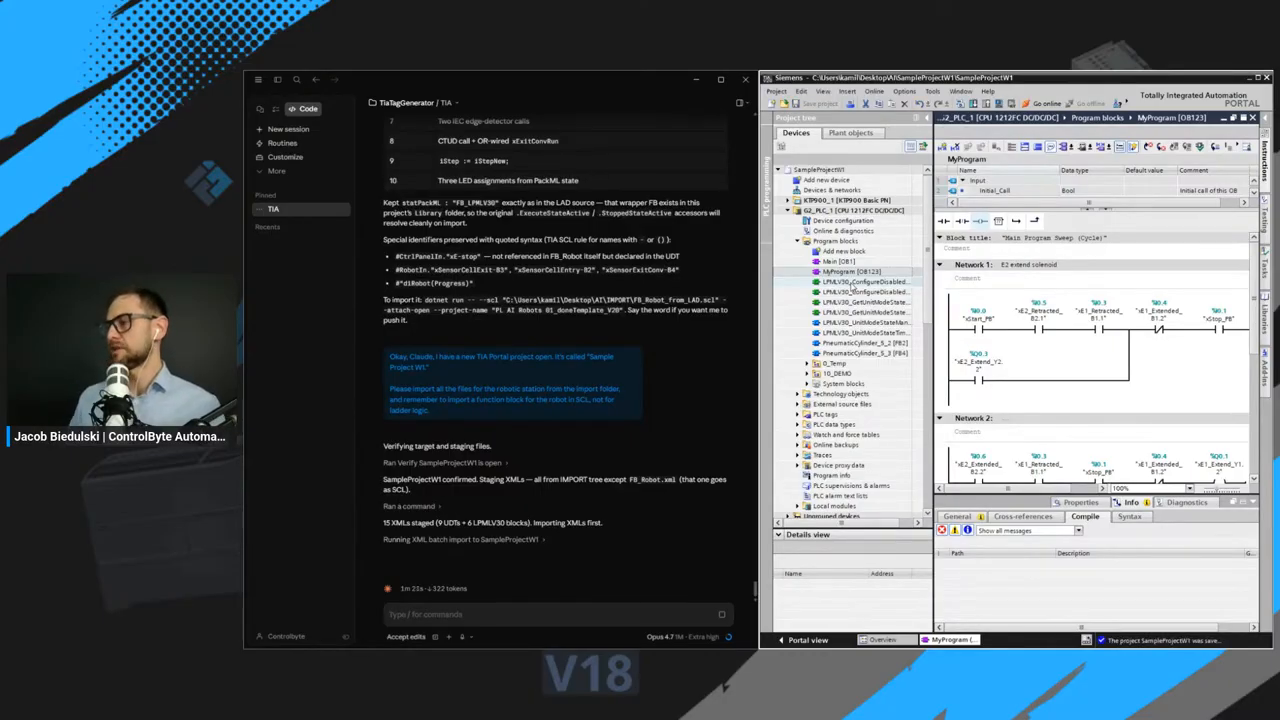Open the right panel icon in Claude header
The image size is (1280, 720).
(x=739, y=102)
